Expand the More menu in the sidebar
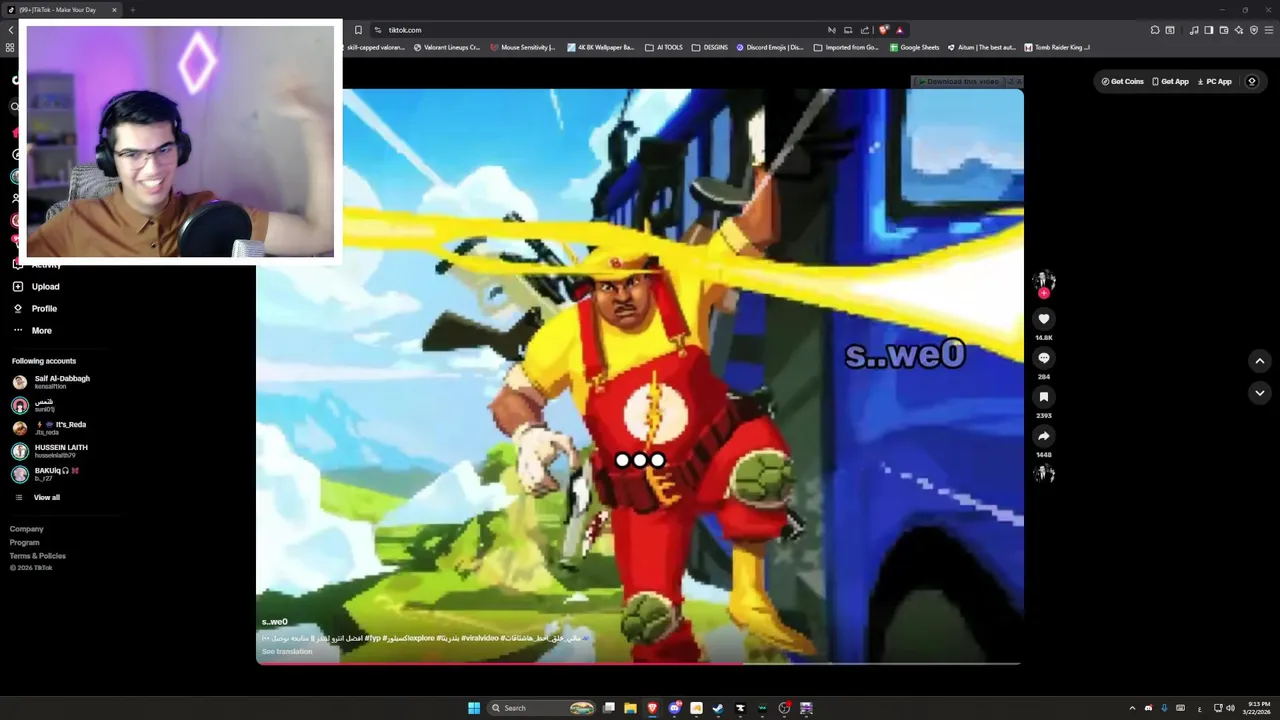Screen dimensions: 1280x720 [x=41, y=331]
